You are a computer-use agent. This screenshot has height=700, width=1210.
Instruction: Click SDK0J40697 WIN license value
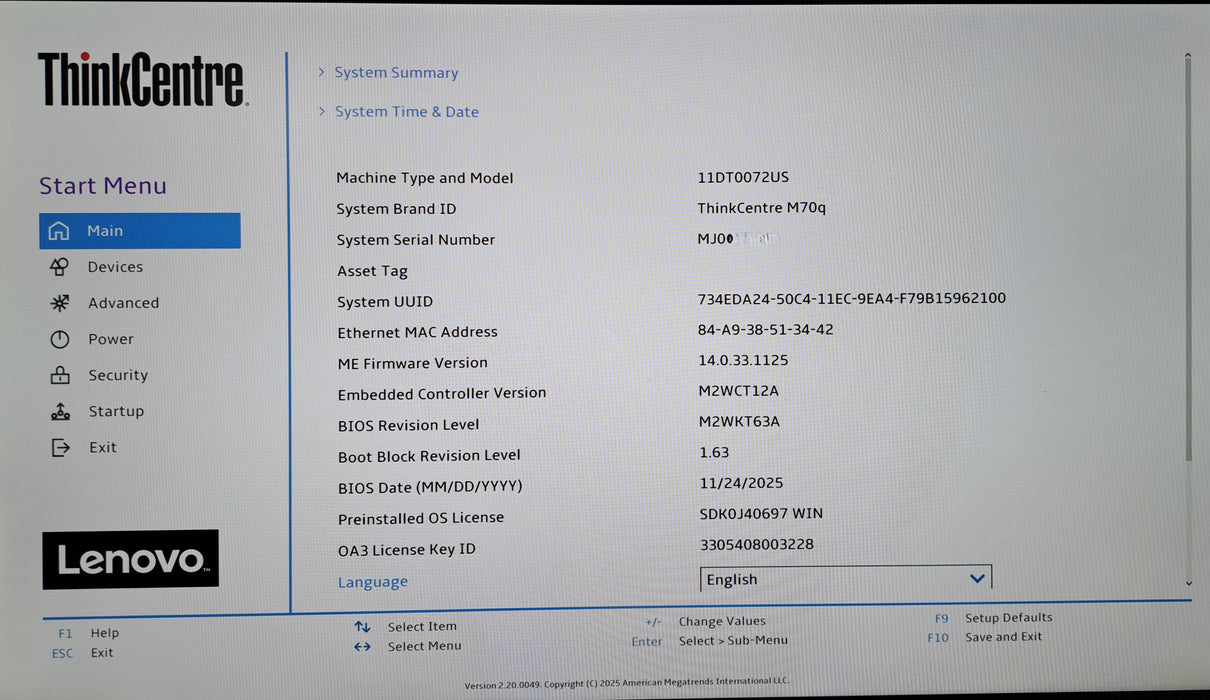pyautogui.click(x=762, y=513)
